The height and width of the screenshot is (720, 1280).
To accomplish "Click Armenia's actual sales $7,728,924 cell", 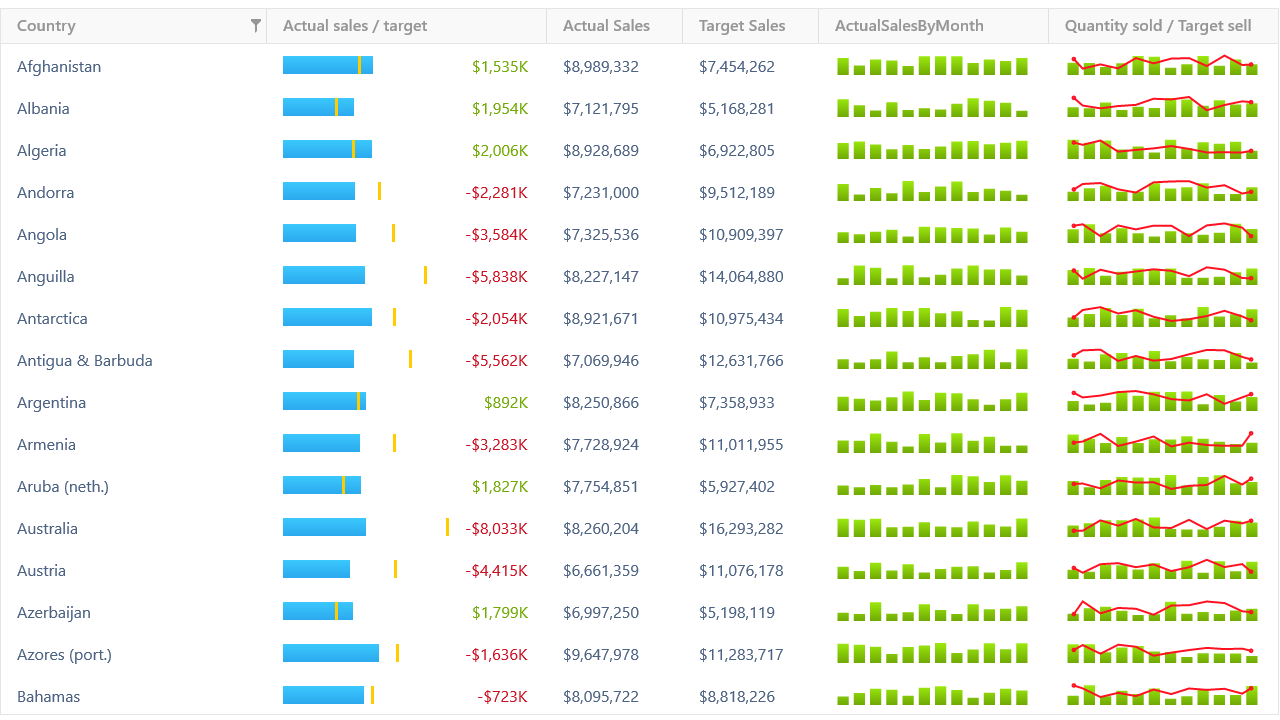I will click(x=601, y=444).
